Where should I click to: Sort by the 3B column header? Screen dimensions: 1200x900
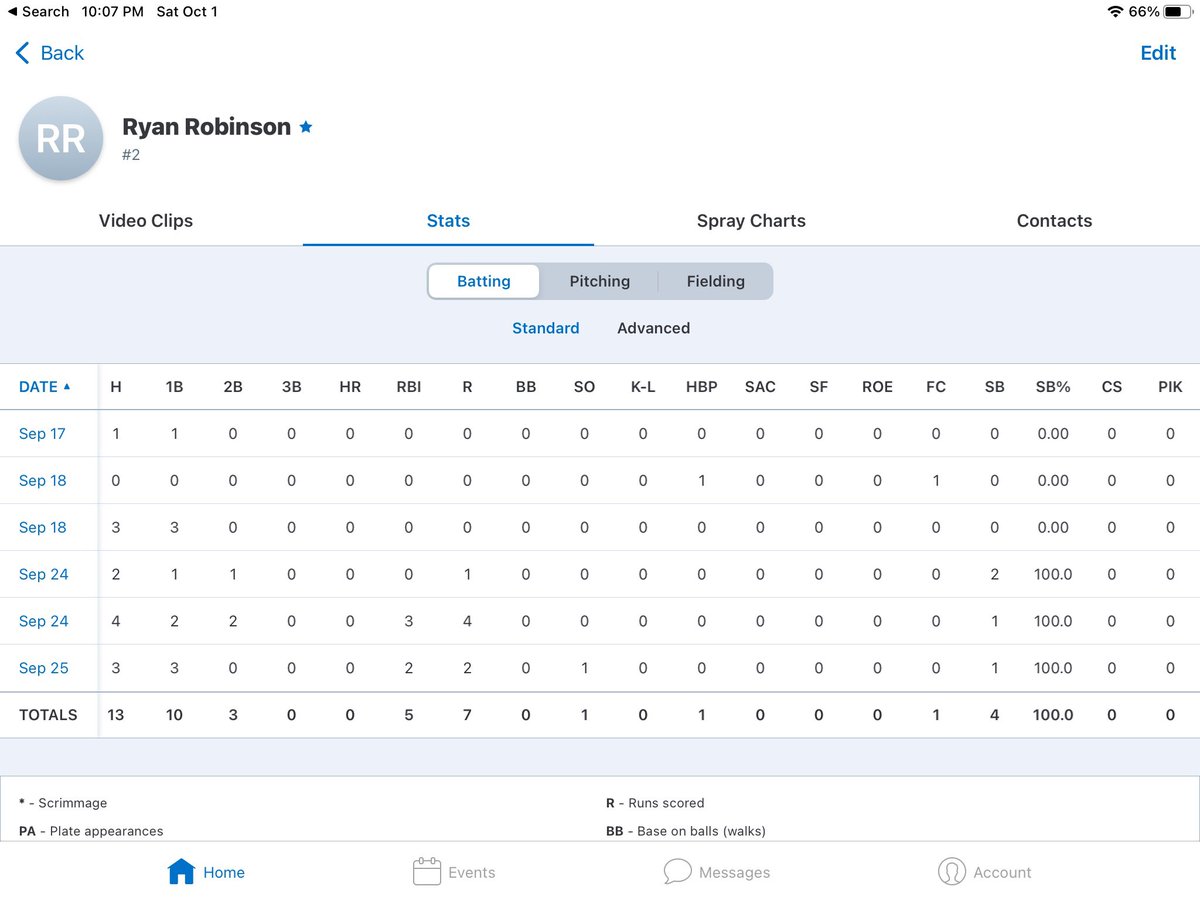[x=291, y=387]
